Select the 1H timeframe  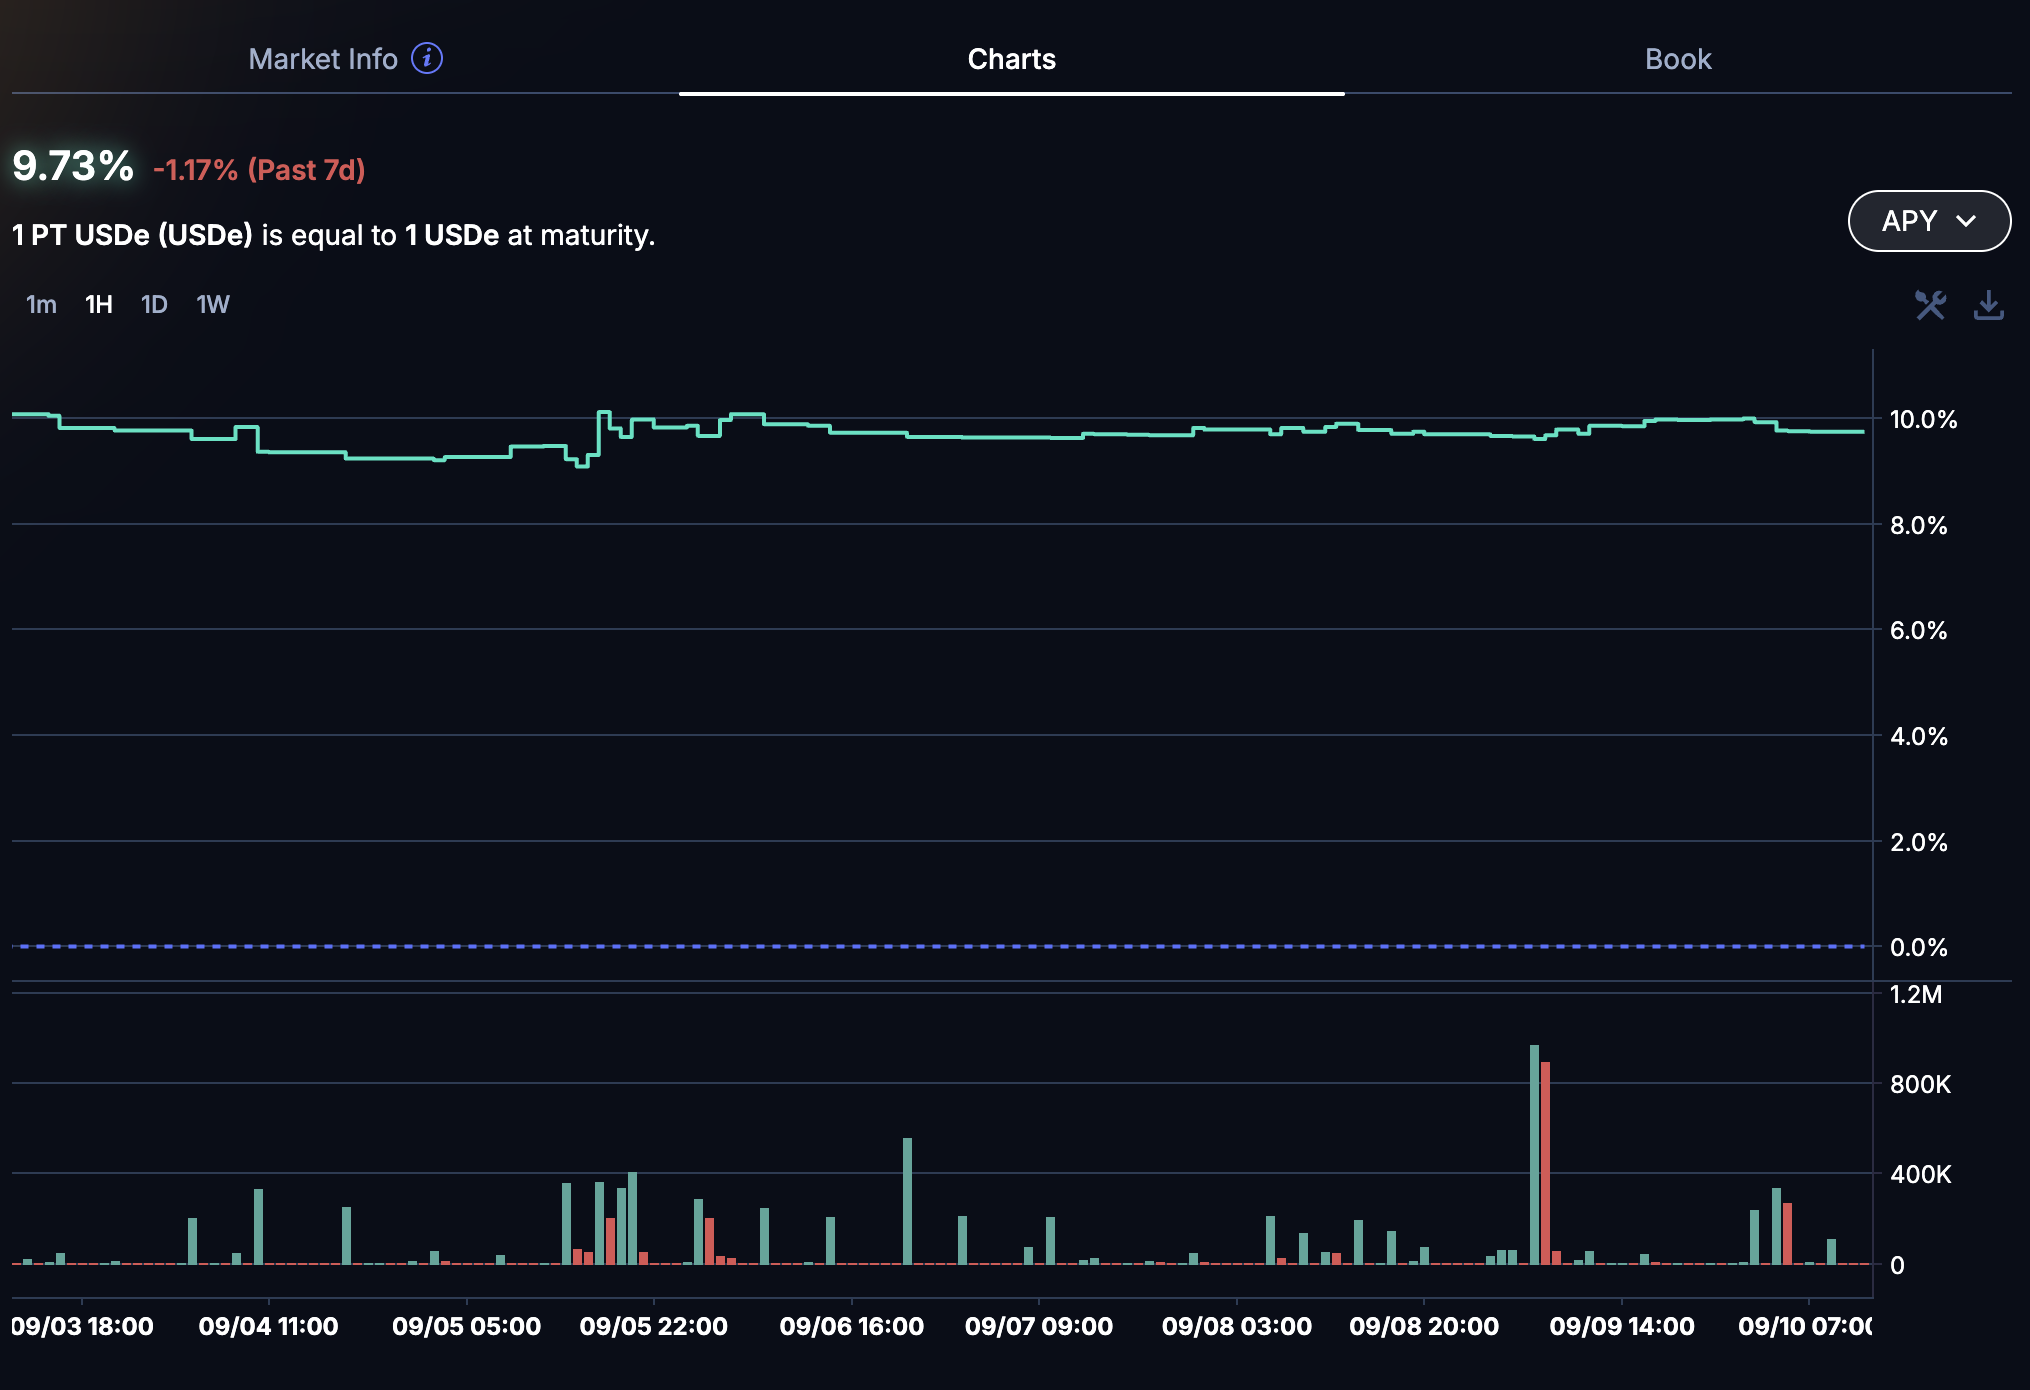tap(98, 304)
